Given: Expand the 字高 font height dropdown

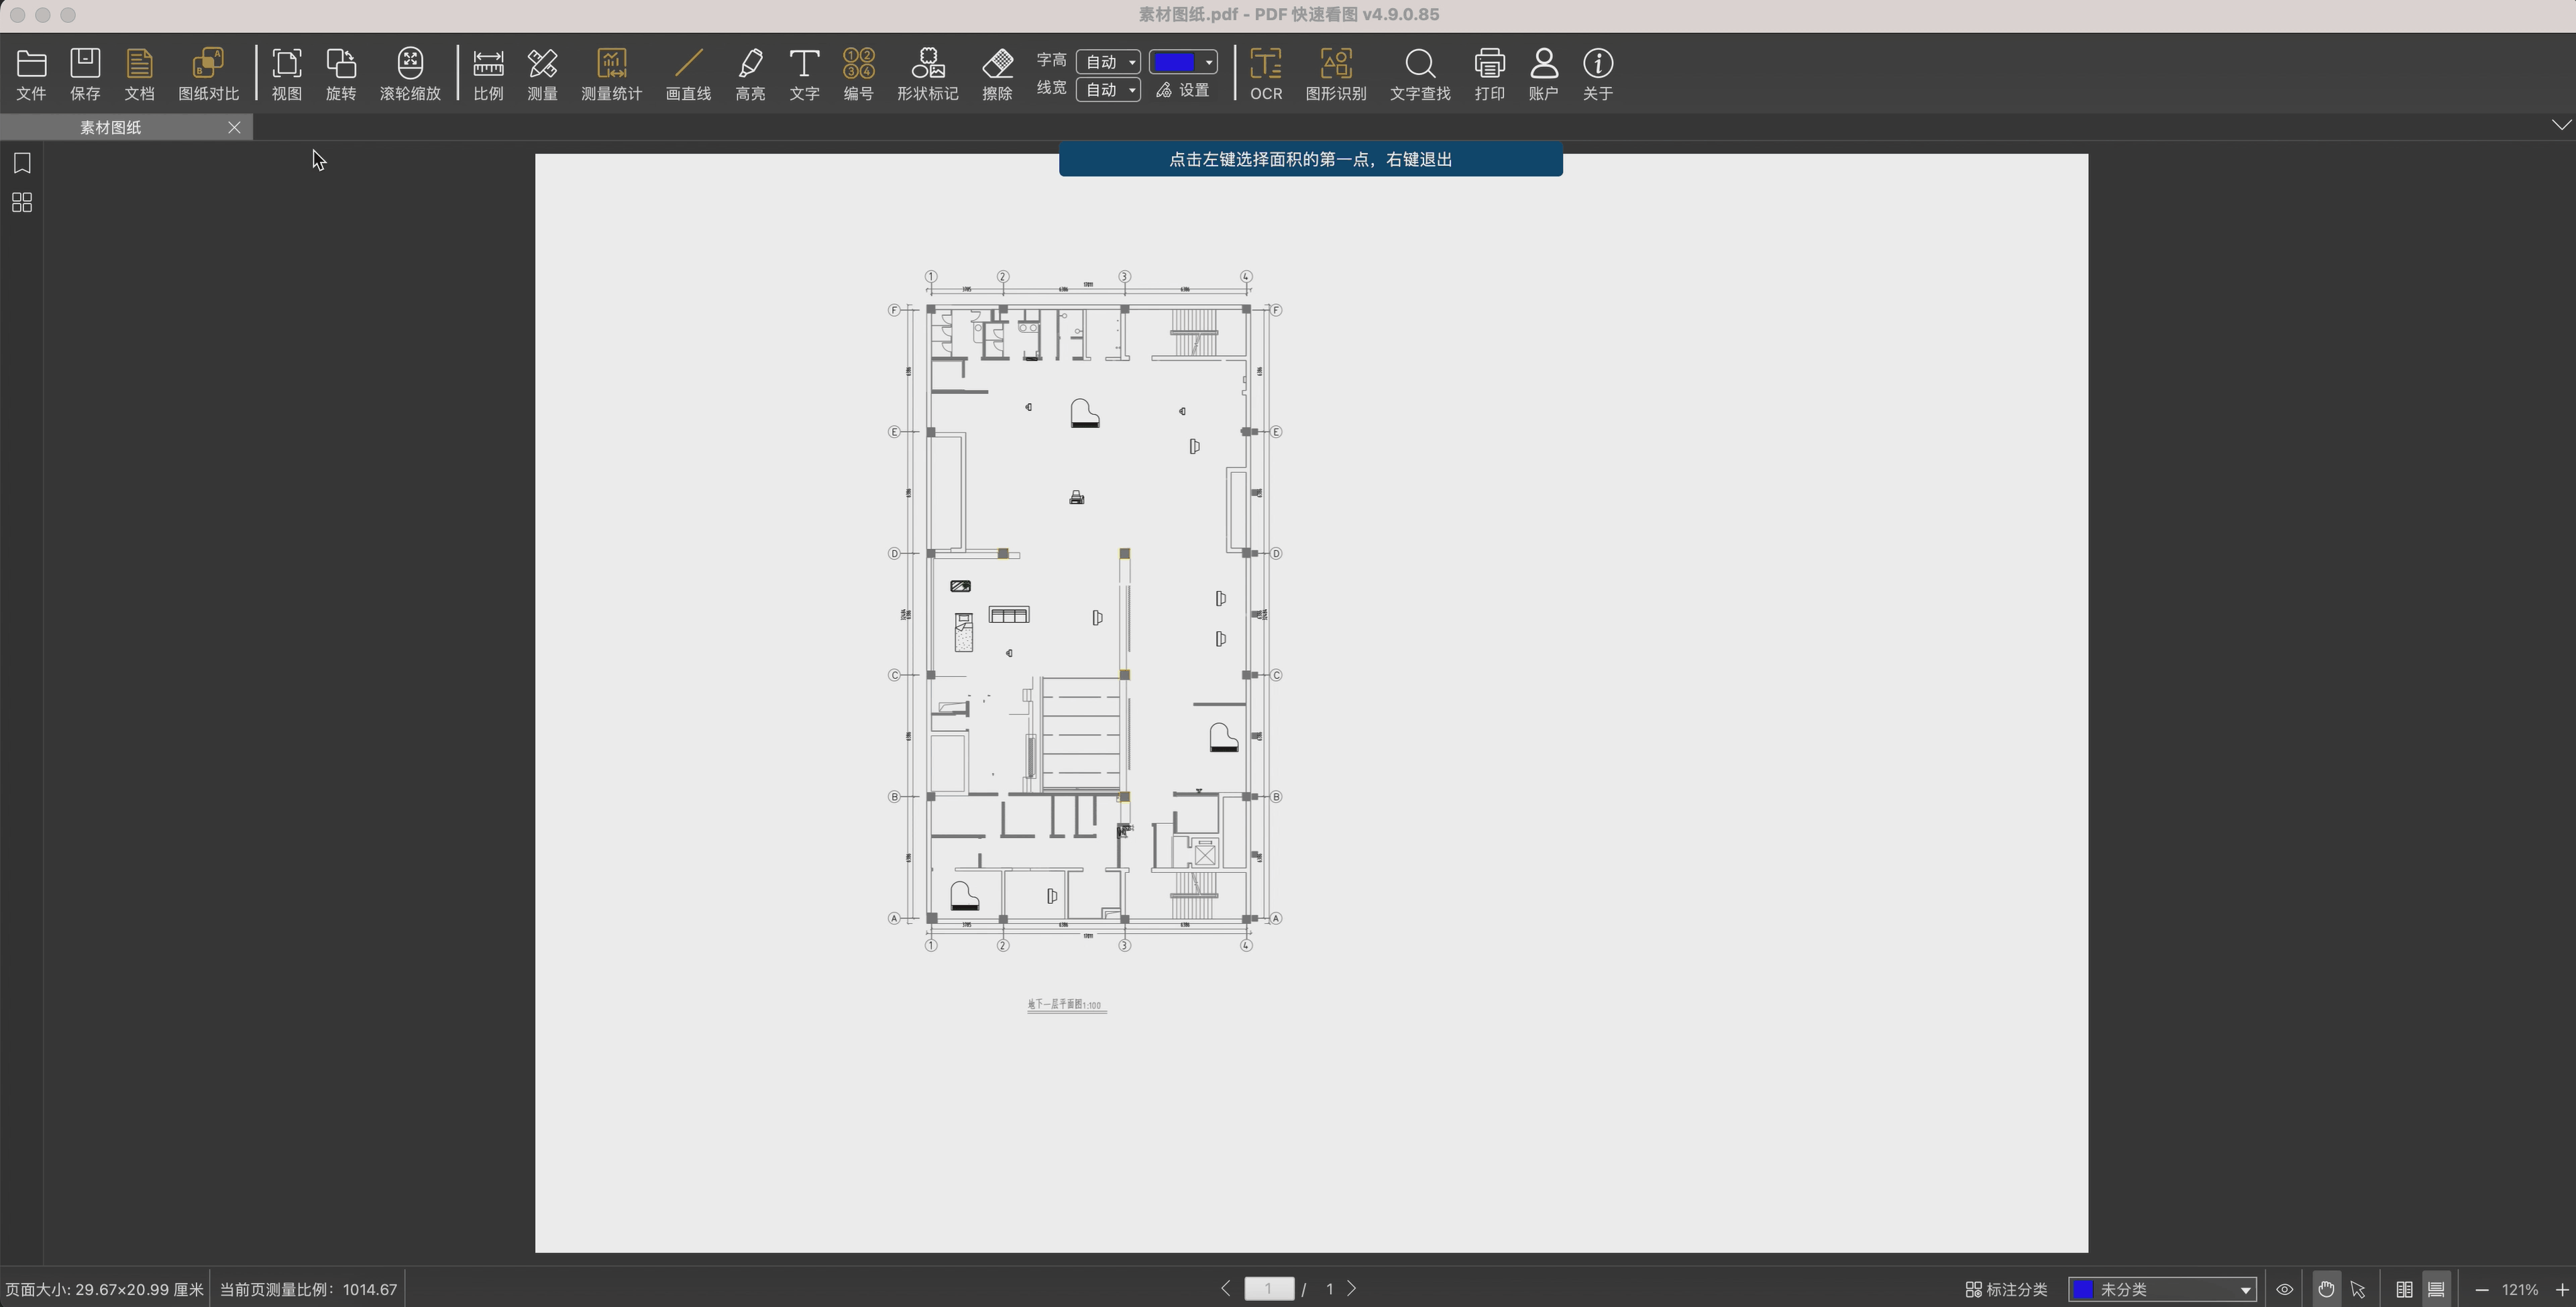Looking at the screenshot, I should 1109,62.
